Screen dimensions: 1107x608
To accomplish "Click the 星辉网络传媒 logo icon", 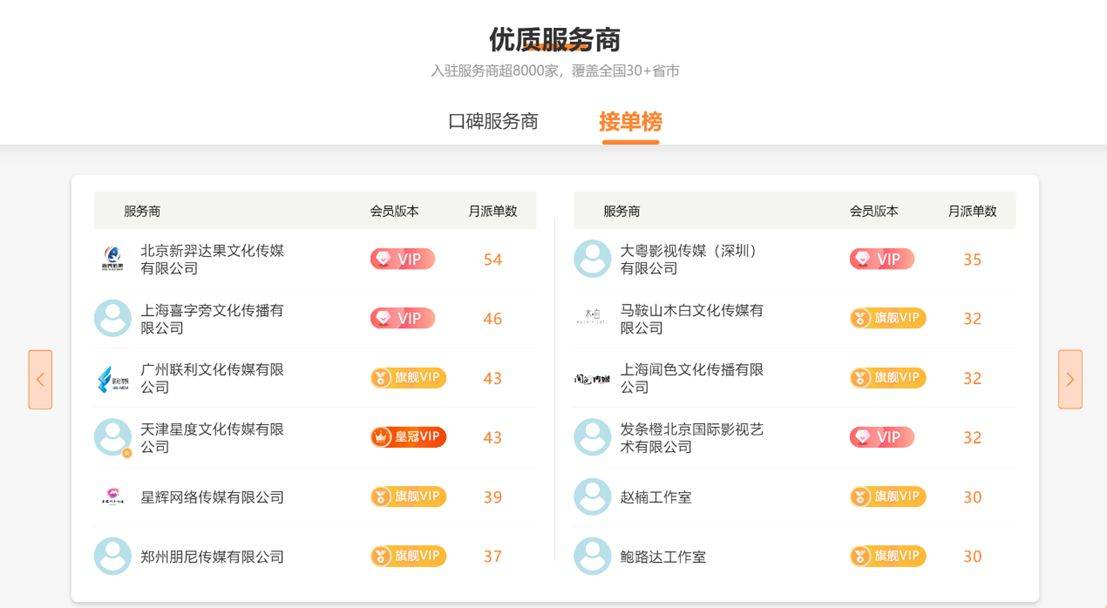I will coord(110,497).
